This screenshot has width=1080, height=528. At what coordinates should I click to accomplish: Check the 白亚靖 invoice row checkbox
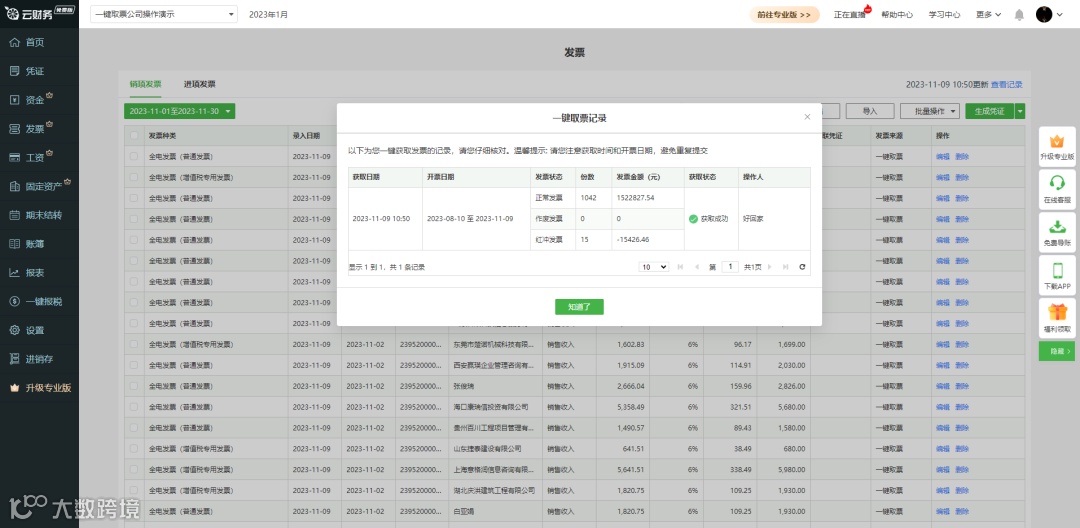tap(134, 511)
